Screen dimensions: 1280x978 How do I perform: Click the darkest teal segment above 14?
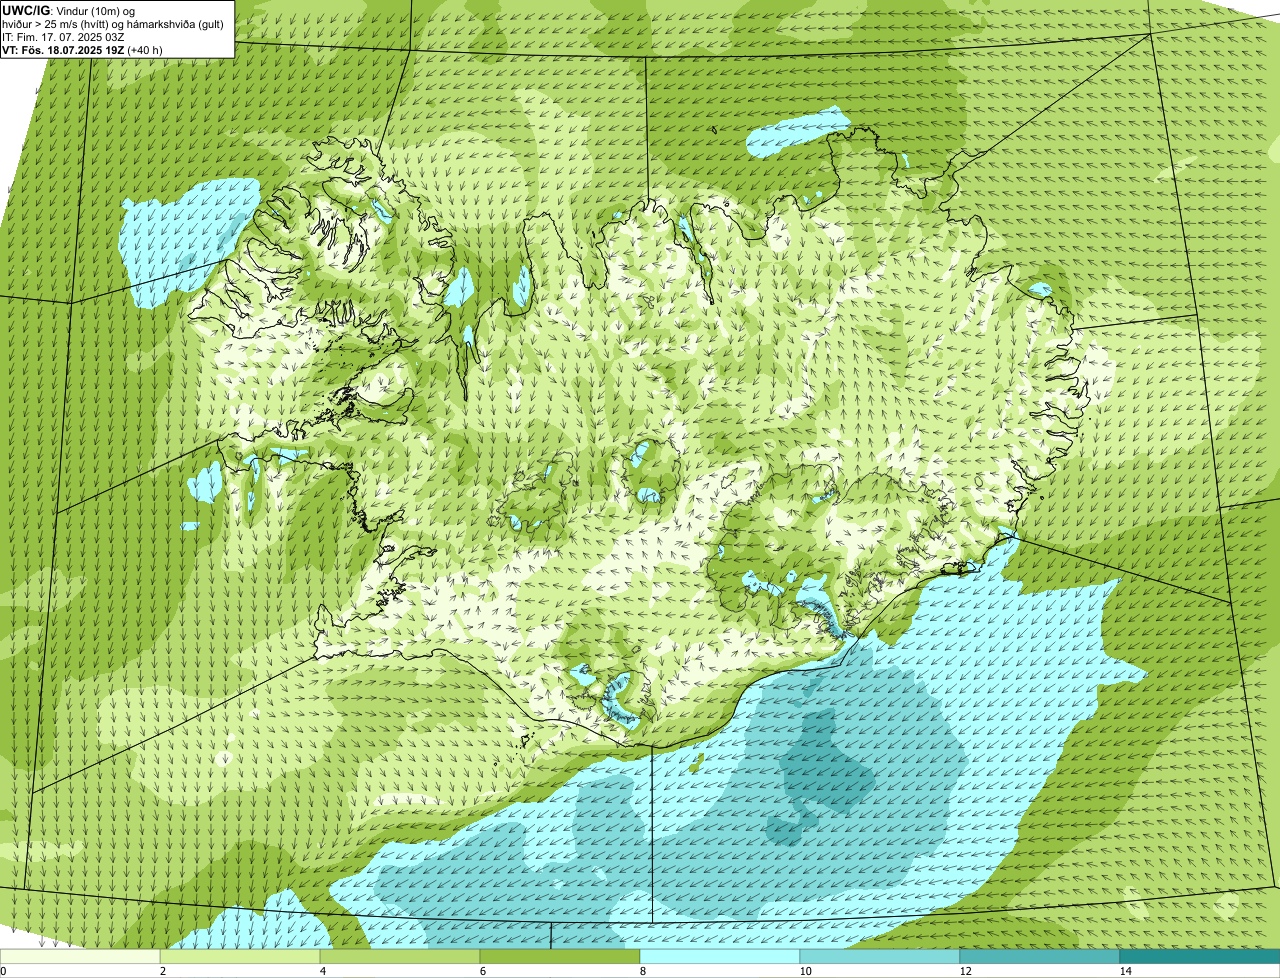(x=1200, y=956)
